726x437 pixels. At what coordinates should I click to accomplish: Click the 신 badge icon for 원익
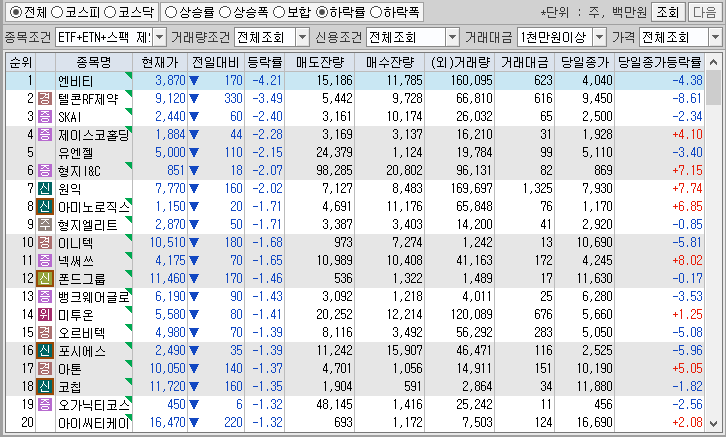pos(45,188)
